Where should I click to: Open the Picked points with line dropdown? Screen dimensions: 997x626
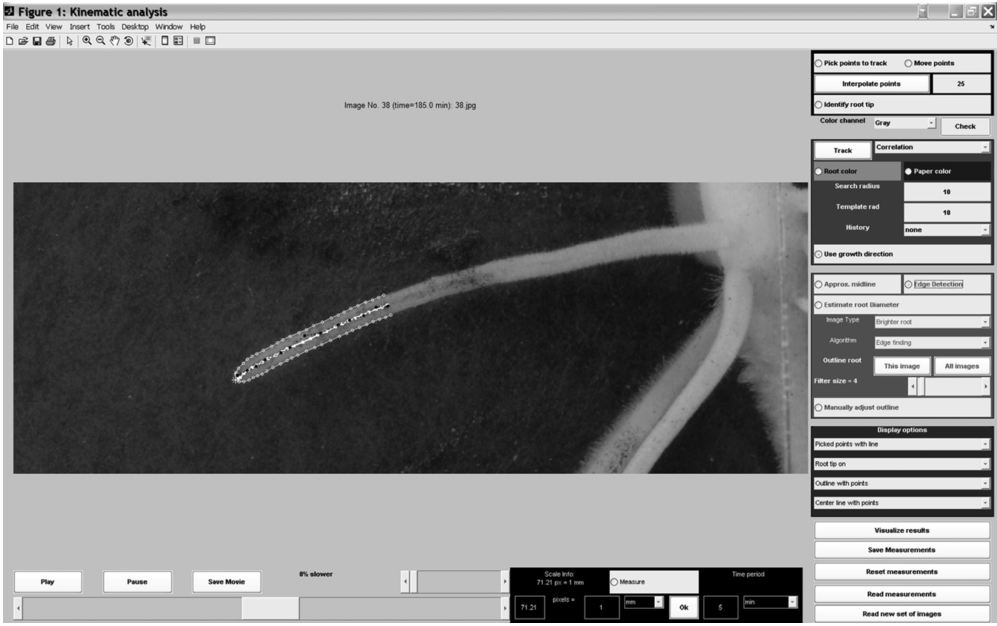coord(901,444)
